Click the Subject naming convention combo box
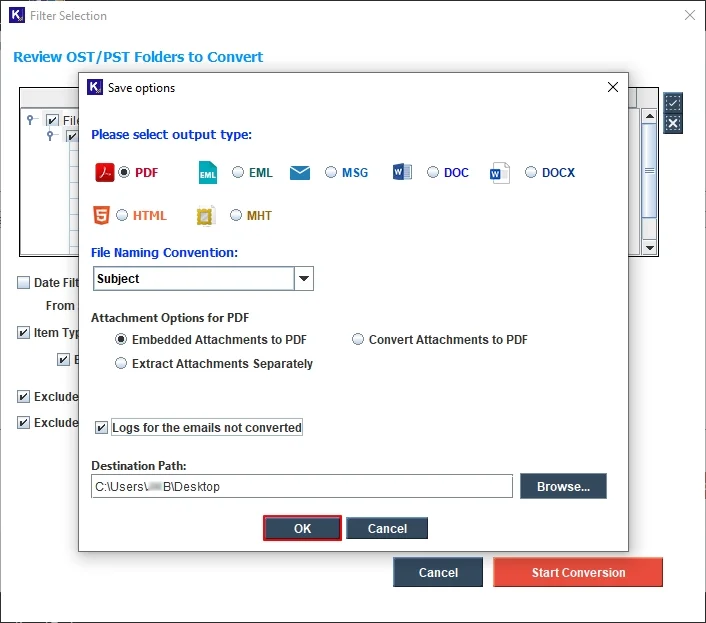706x623 pixels. tap(203, 279)
